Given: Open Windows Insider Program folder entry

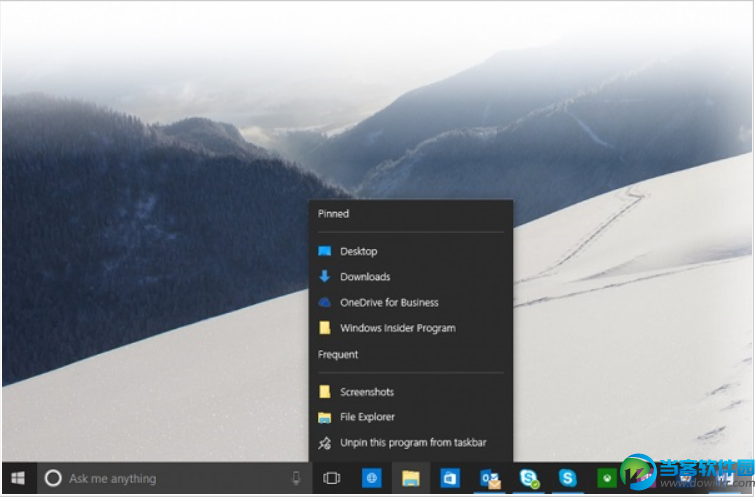Looking at the screenshot, I should click(x=411, y=328).
